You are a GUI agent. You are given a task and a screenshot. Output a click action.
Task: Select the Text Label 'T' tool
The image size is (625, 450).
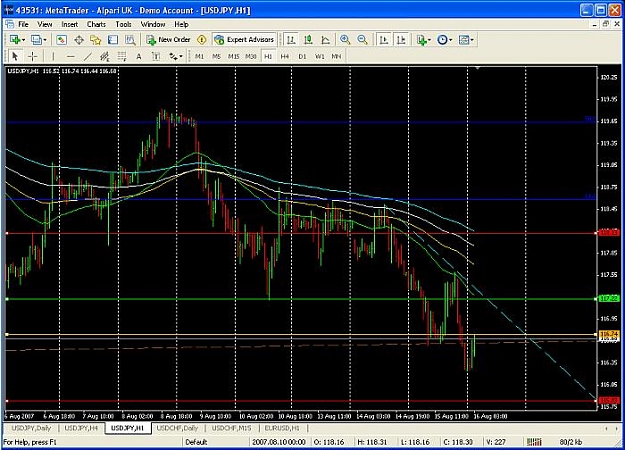pyautogui.click(x=156, y=57)
